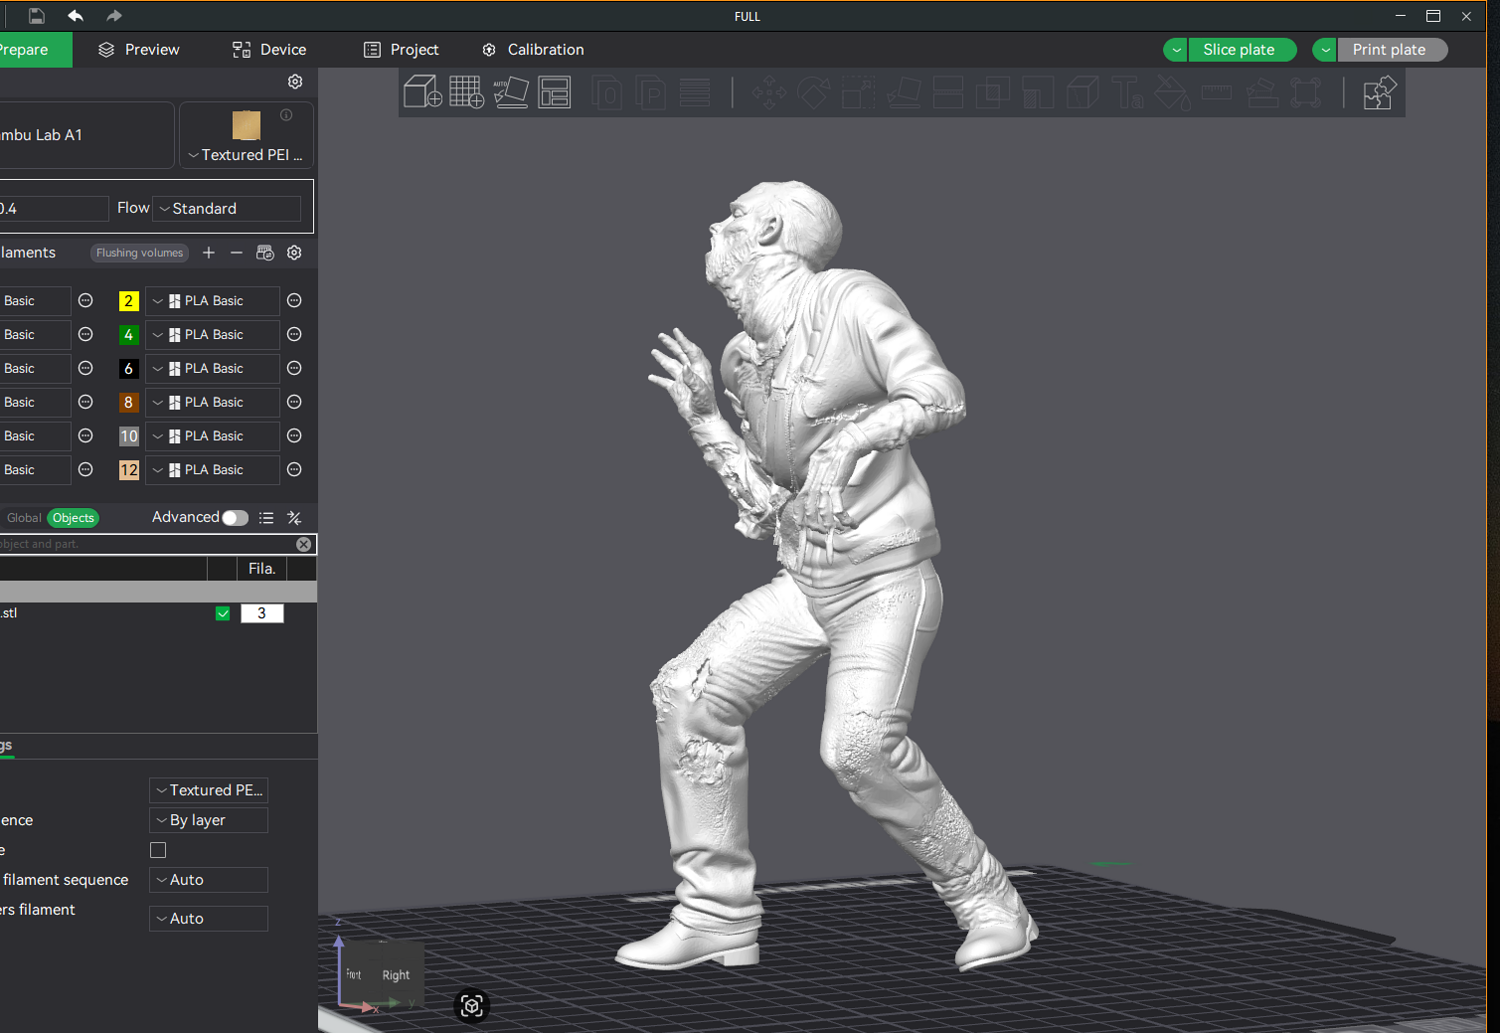Edit filament 8 preset via its right icon
The image size is (1500, 1033).
[294, 402]
